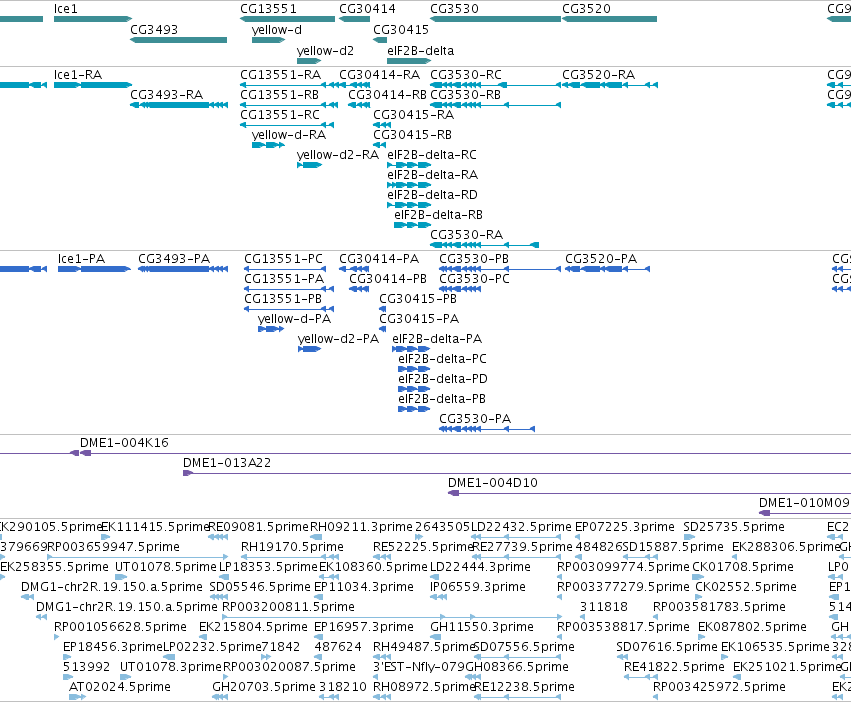Screen dimensions: 851x702
Task: Click transcript CG30414-RB
Action: pos(388,95)
